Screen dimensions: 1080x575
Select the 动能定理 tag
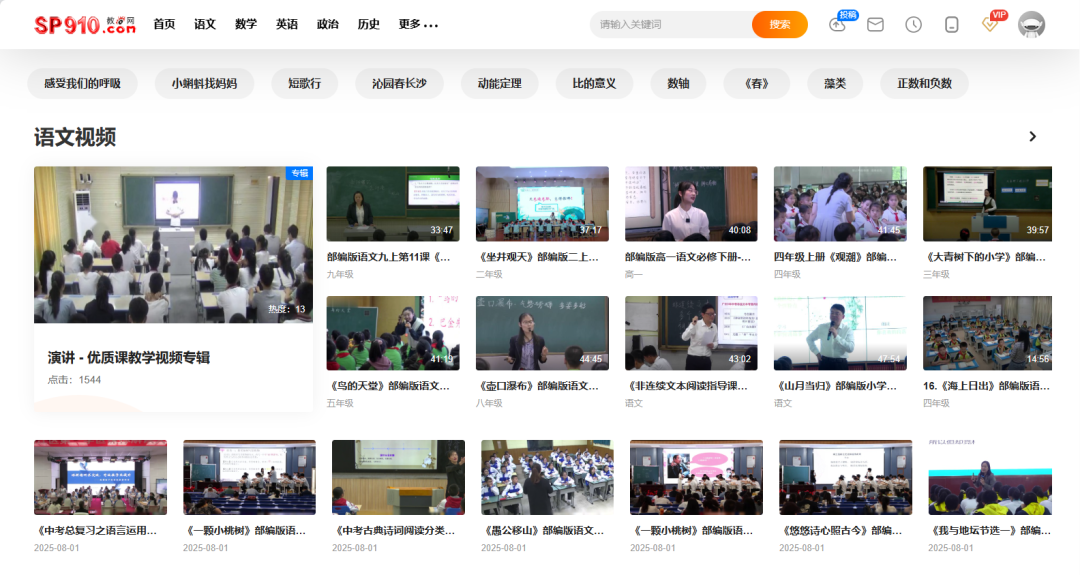pos(499,83)
